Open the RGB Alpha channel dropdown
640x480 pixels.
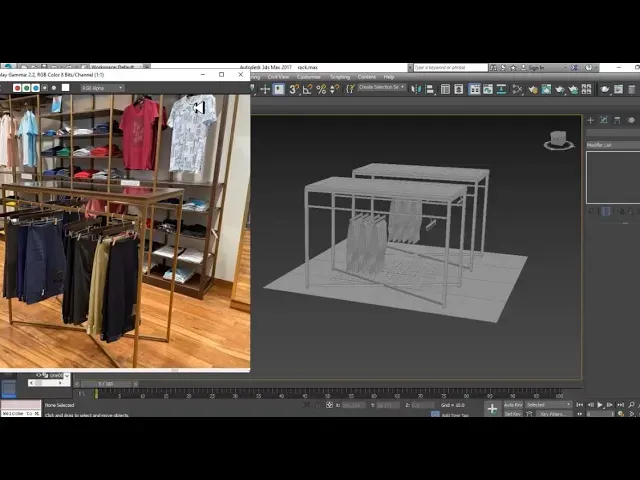[x=102, y=88]
